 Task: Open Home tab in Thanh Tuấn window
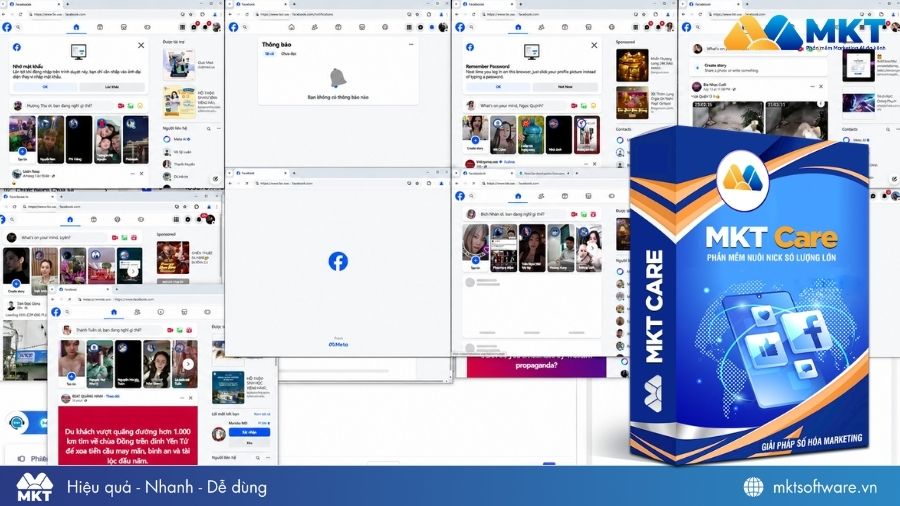(114, 312)
